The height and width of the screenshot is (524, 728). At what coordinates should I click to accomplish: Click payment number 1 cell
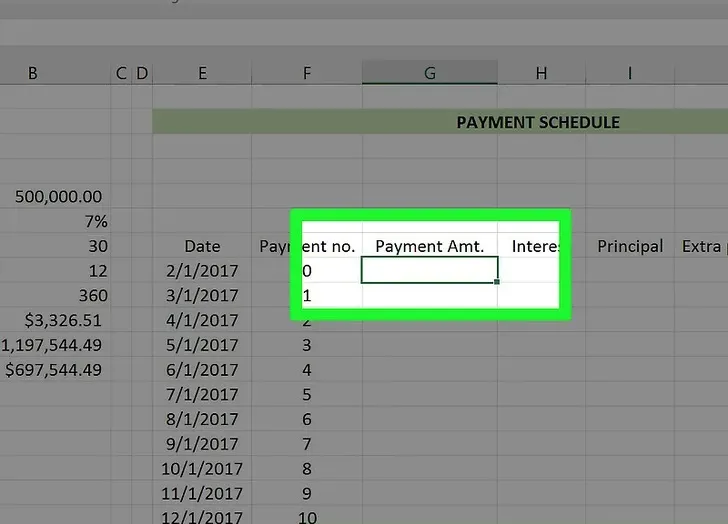(x=307, y=295)
